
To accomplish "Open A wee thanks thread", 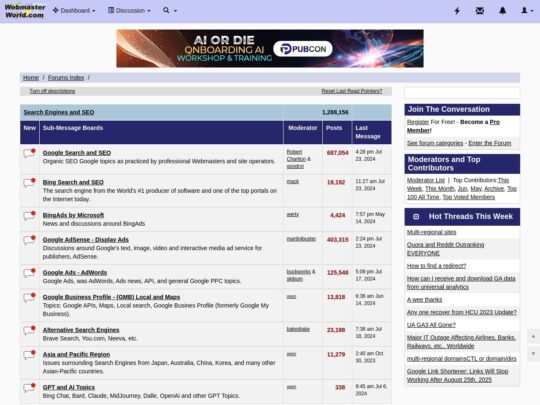I will click(x=424, y=300).
